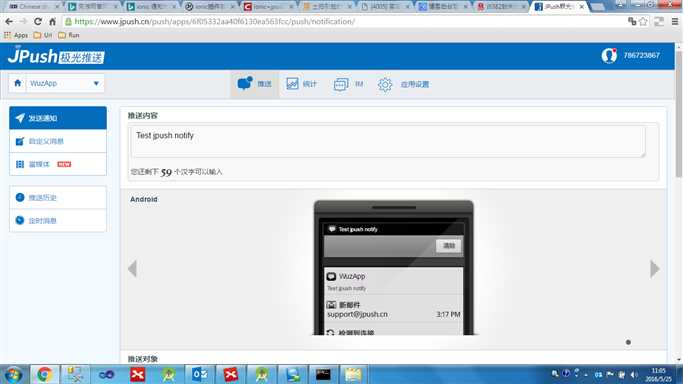Click the WuzApp notification in phone preview
The image size is (683, 384).
[x=393, y=281]
